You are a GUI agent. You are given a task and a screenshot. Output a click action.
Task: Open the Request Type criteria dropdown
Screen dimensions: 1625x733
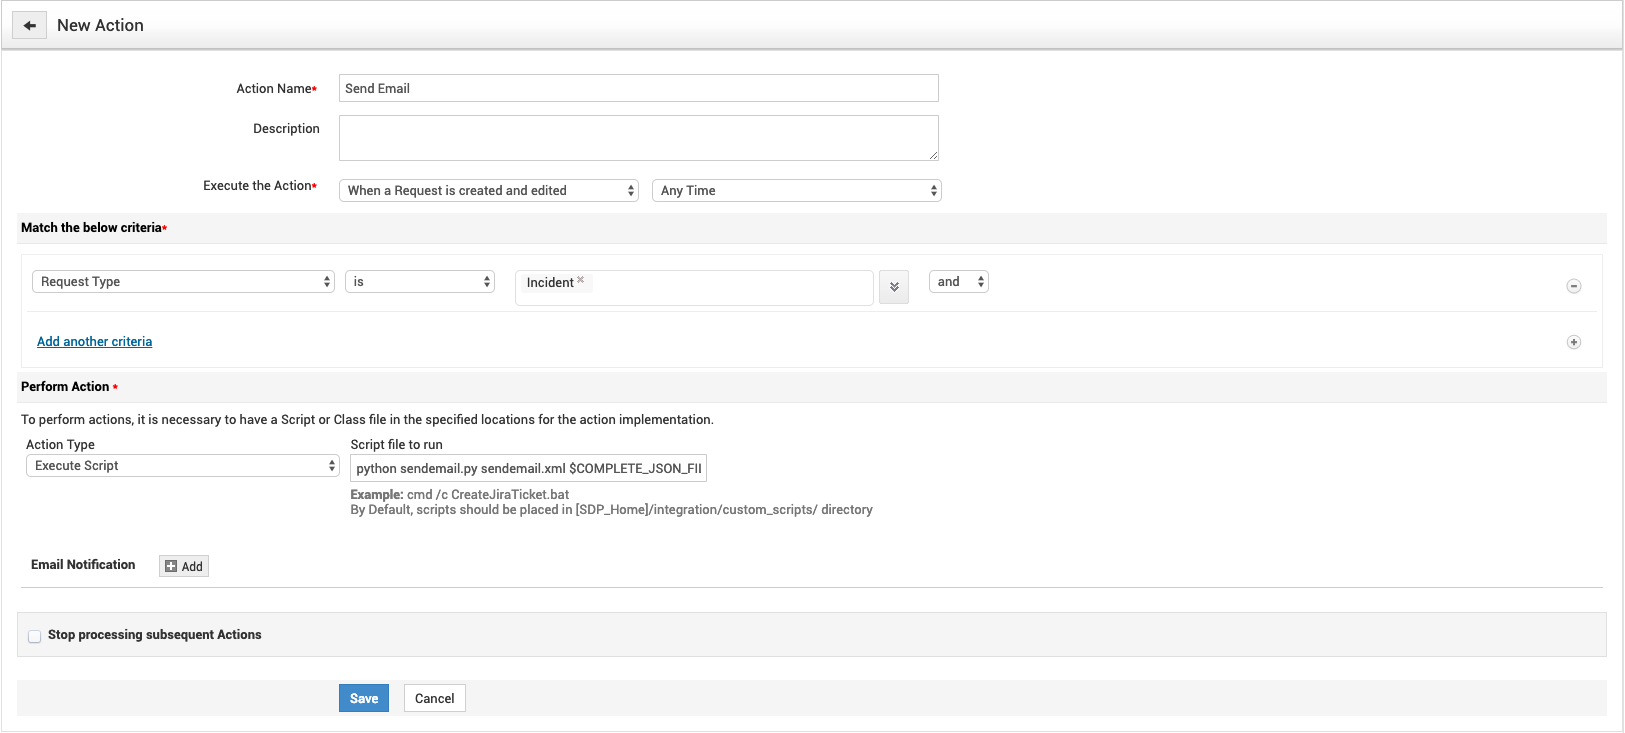184,282
